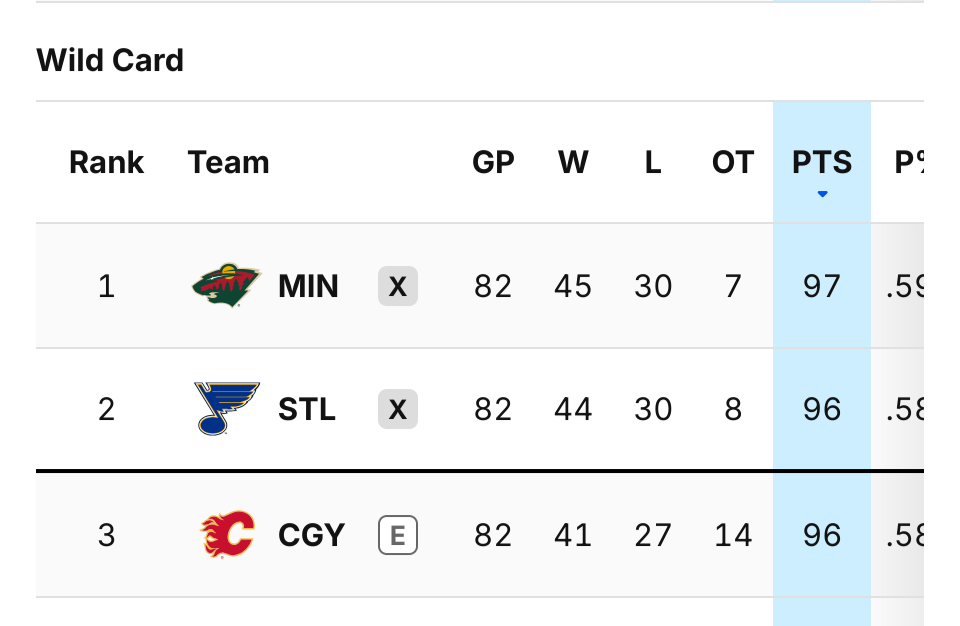Click the St. Louis Blues logo
Viewport: 960px width, 626px height.
(227, 409)
